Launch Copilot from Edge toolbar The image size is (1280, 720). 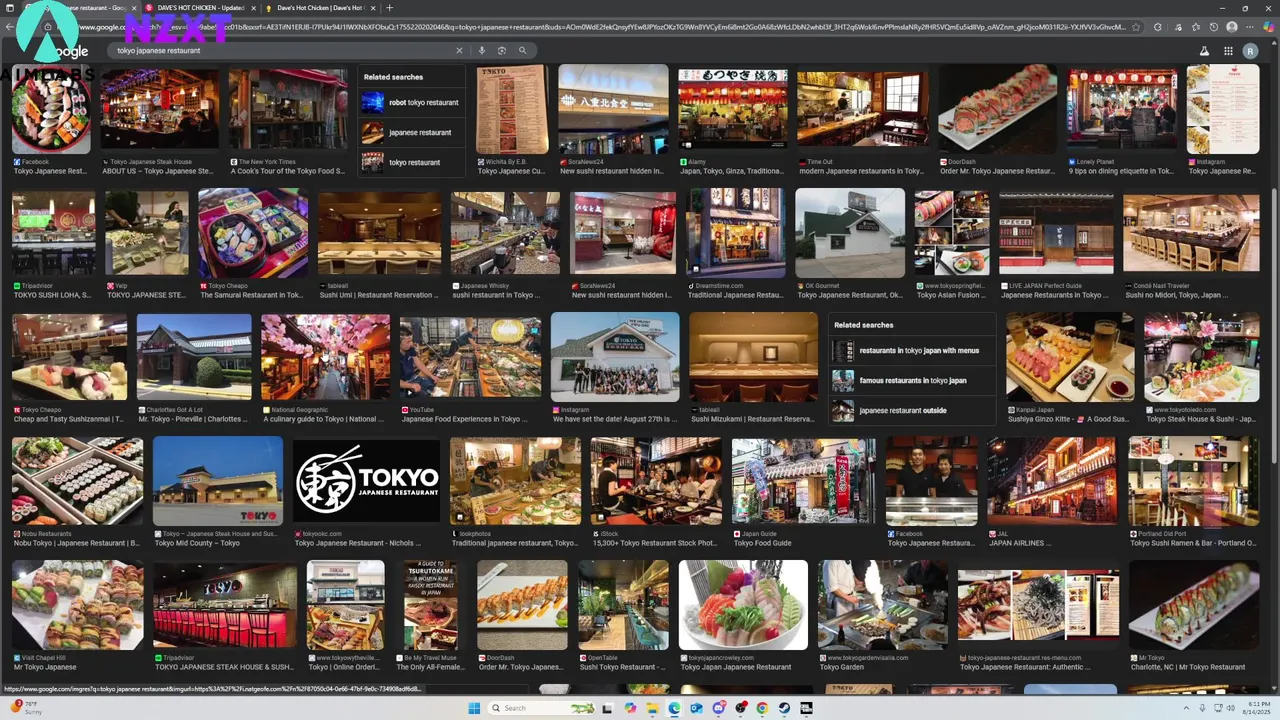[1267, 27]
